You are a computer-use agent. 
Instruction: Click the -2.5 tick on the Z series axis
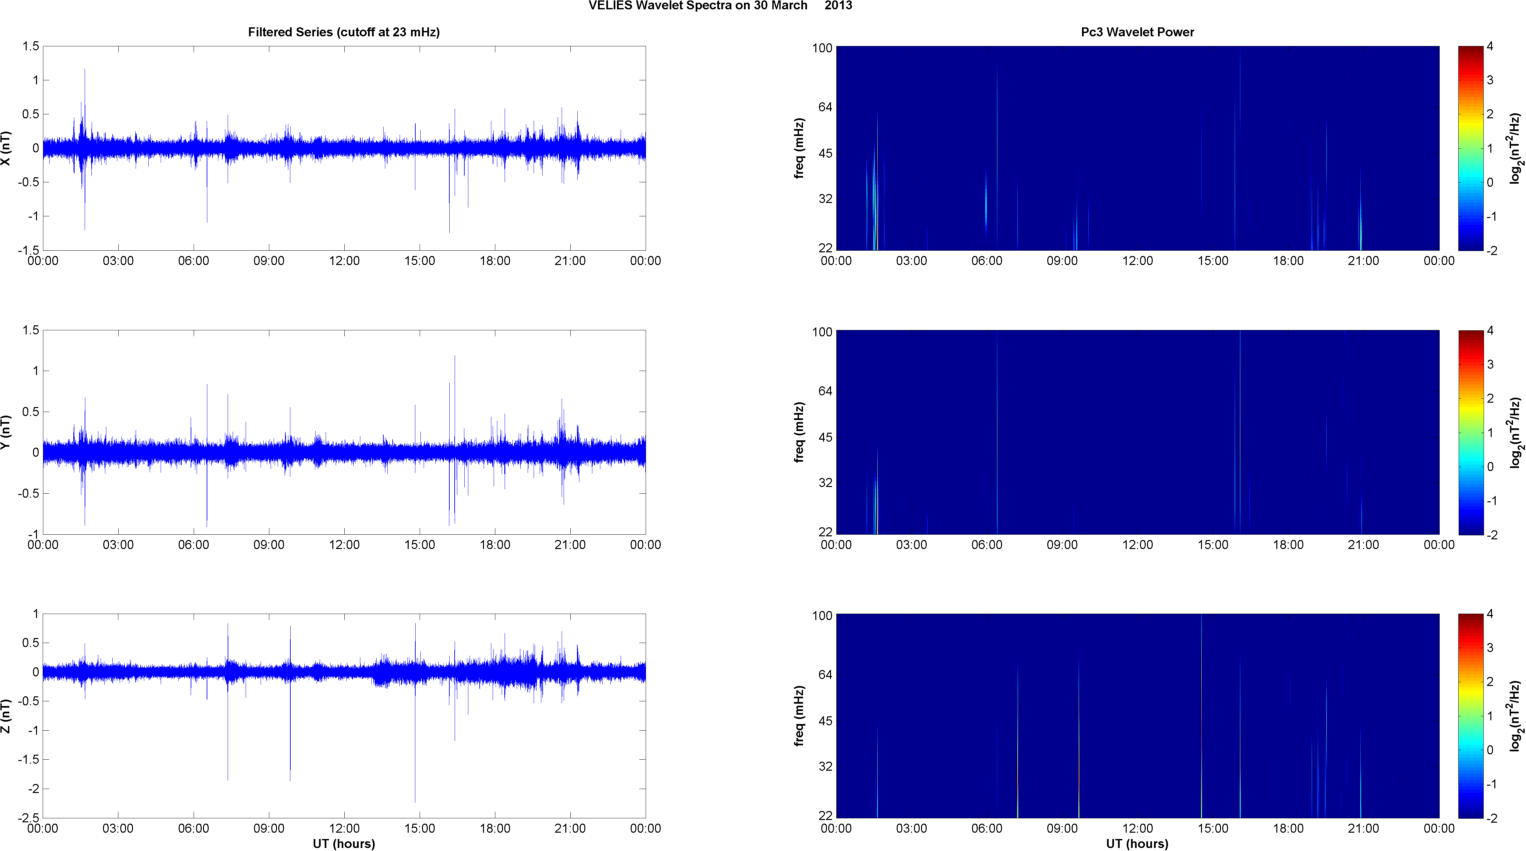(28, 819)
